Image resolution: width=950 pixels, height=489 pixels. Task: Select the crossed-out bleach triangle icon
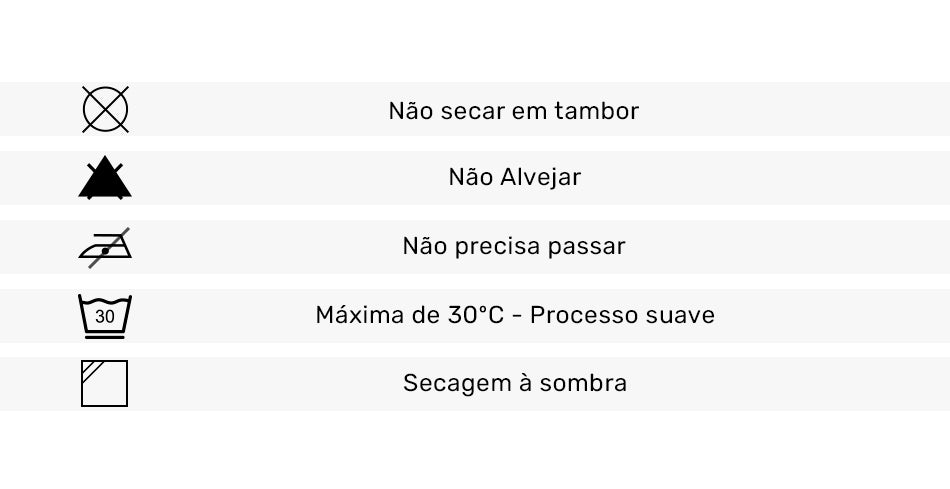point(105,179)
